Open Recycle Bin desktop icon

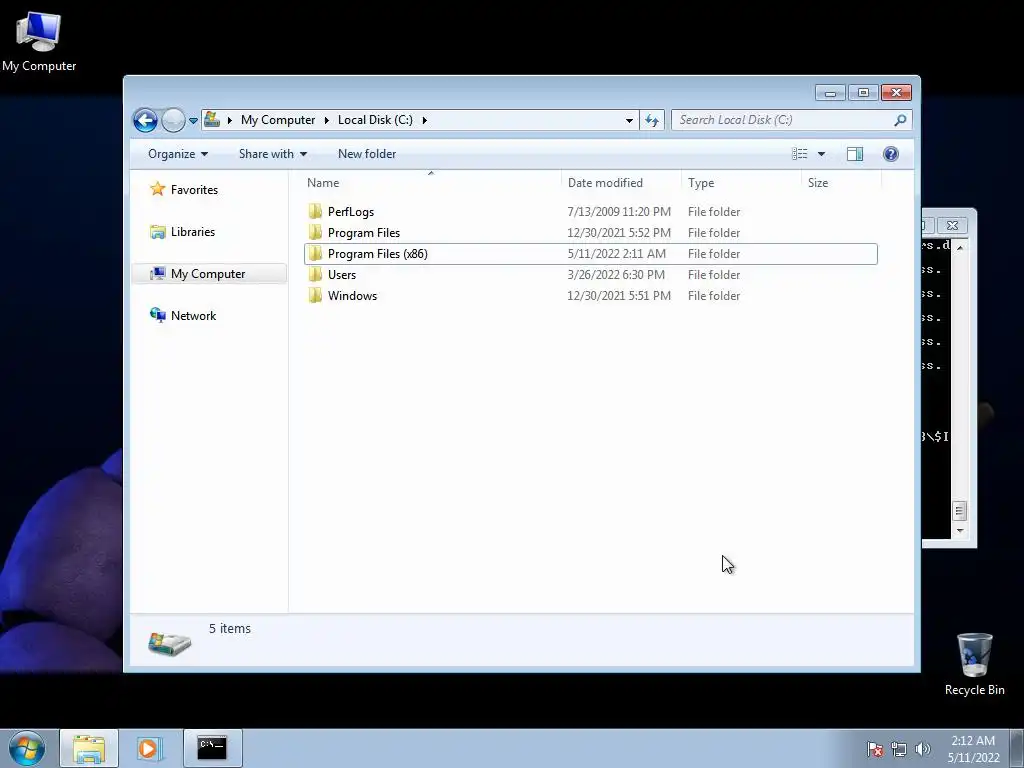974,664
